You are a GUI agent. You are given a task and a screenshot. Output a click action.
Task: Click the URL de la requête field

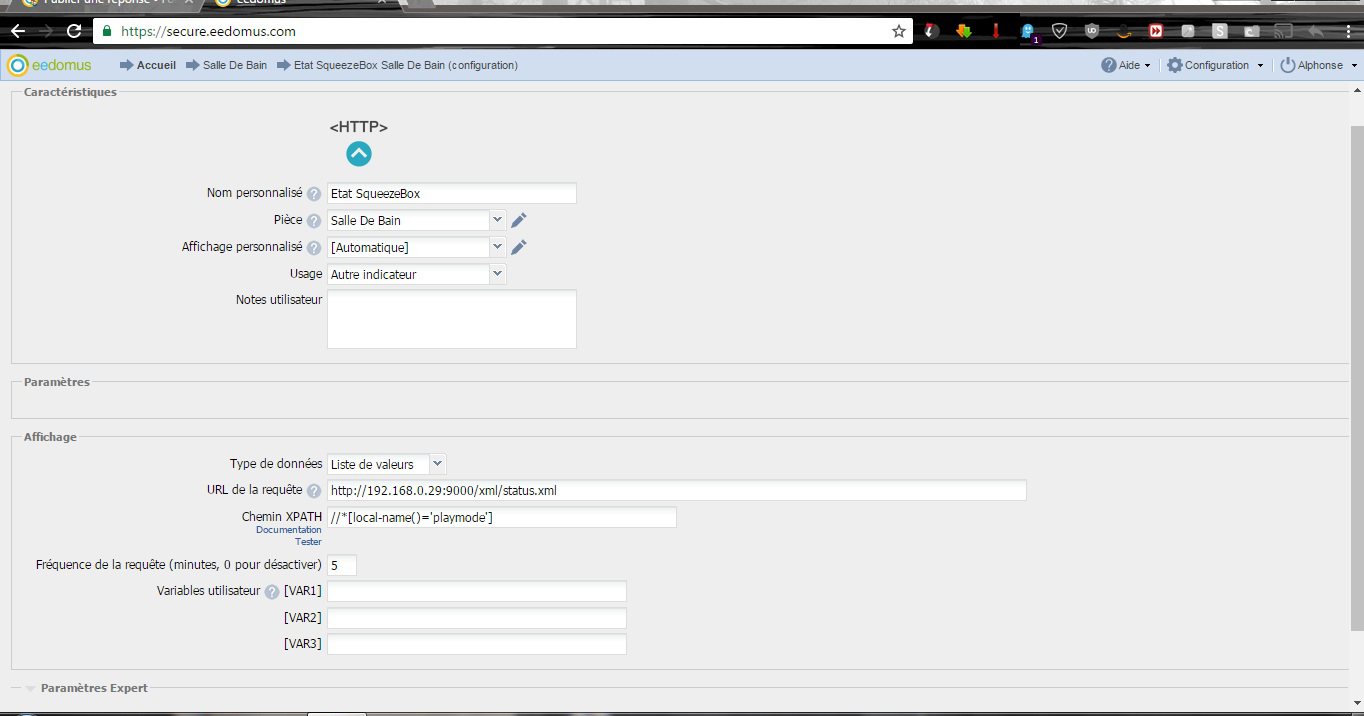pyautogui.click(x=677, y=491)
